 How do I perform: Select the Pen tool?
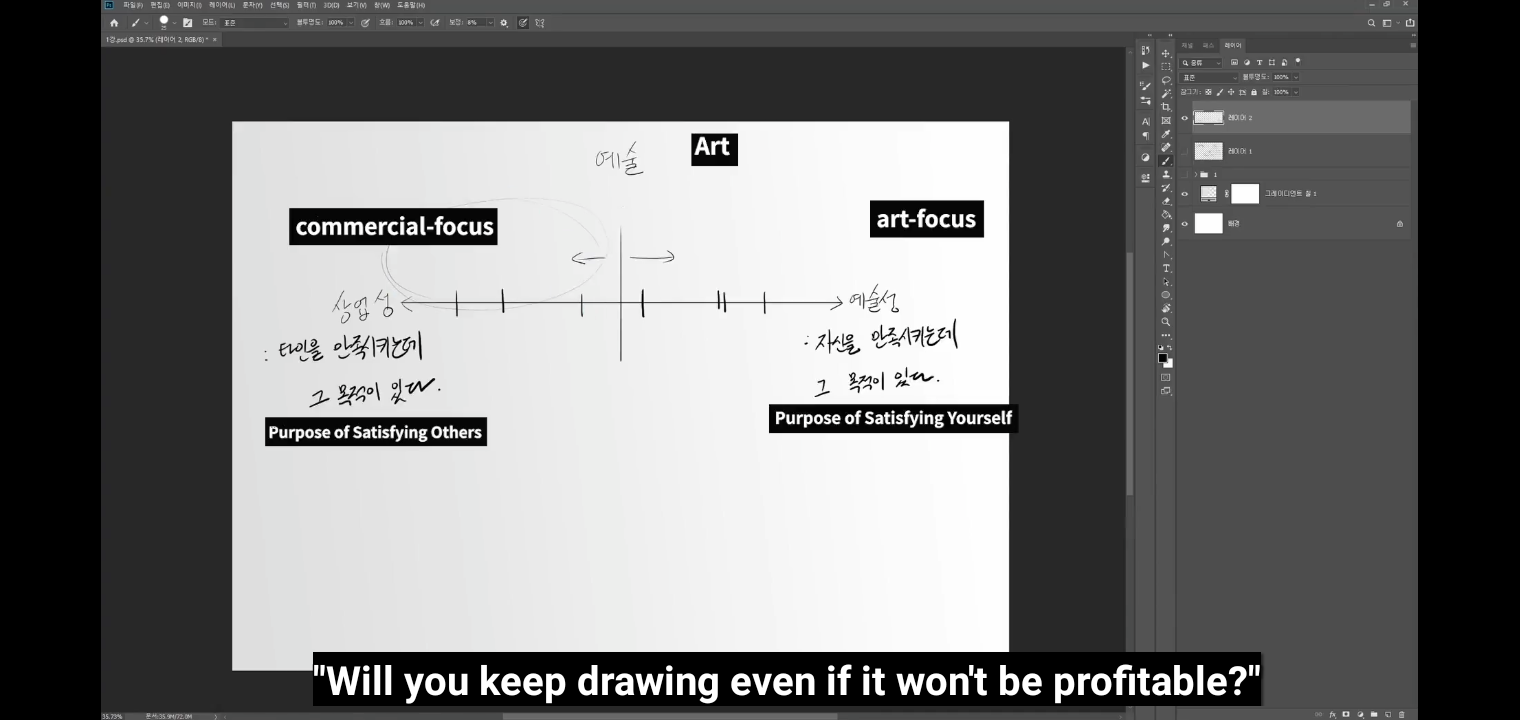click(x=1166, y=255)
